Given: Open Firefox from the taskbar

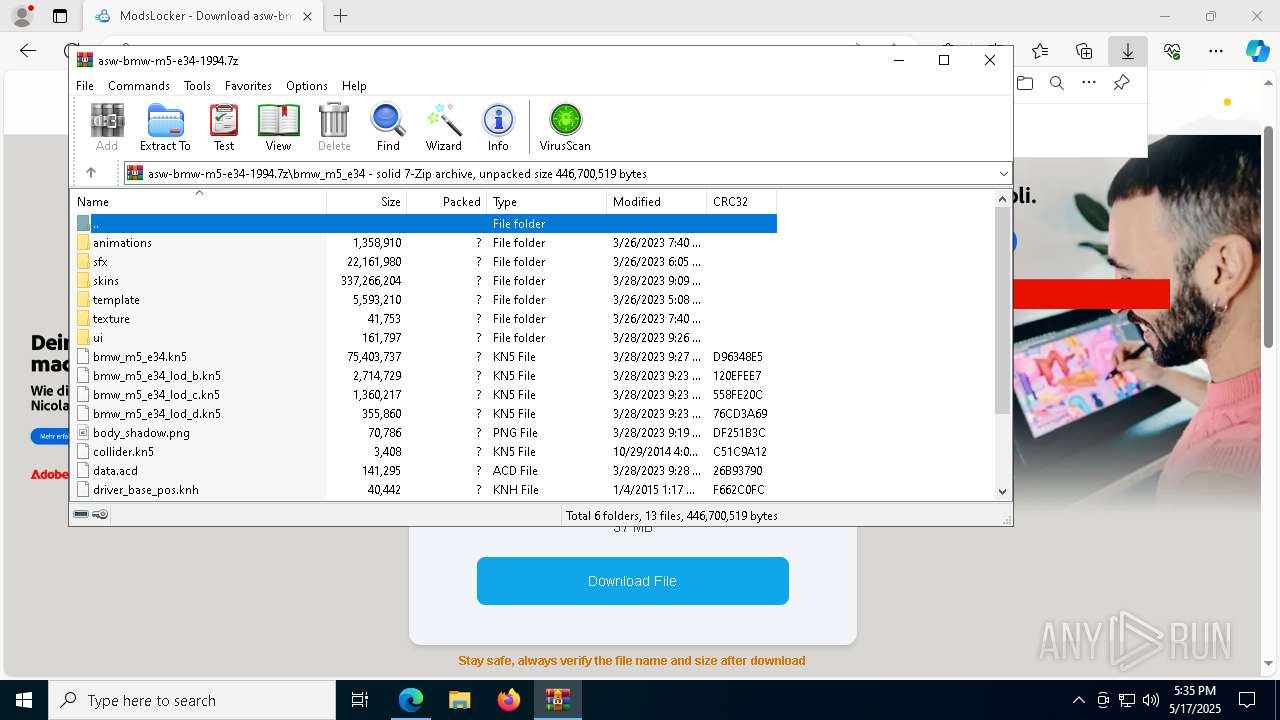Looking at the screenshot, I should pos(508,700).
